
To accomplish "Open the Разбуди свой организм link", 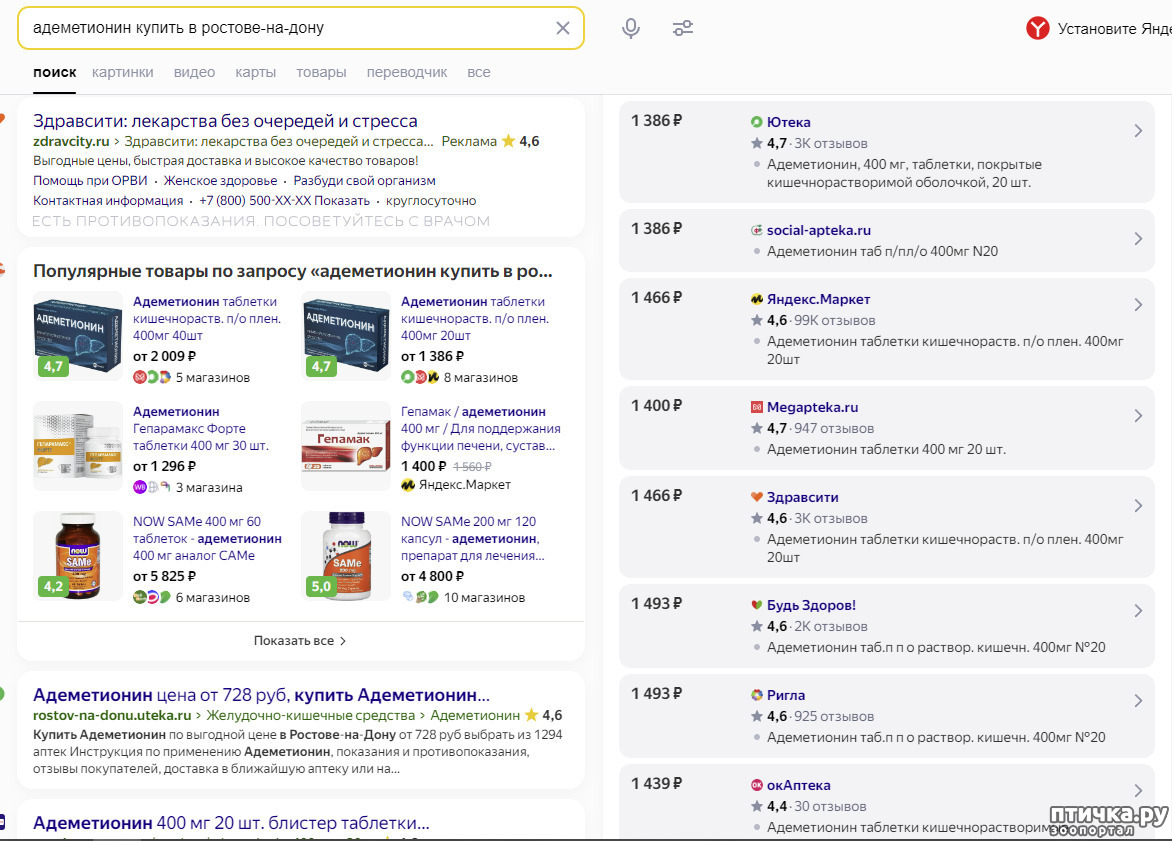I will pyautogui.click(x=364, y=181).
